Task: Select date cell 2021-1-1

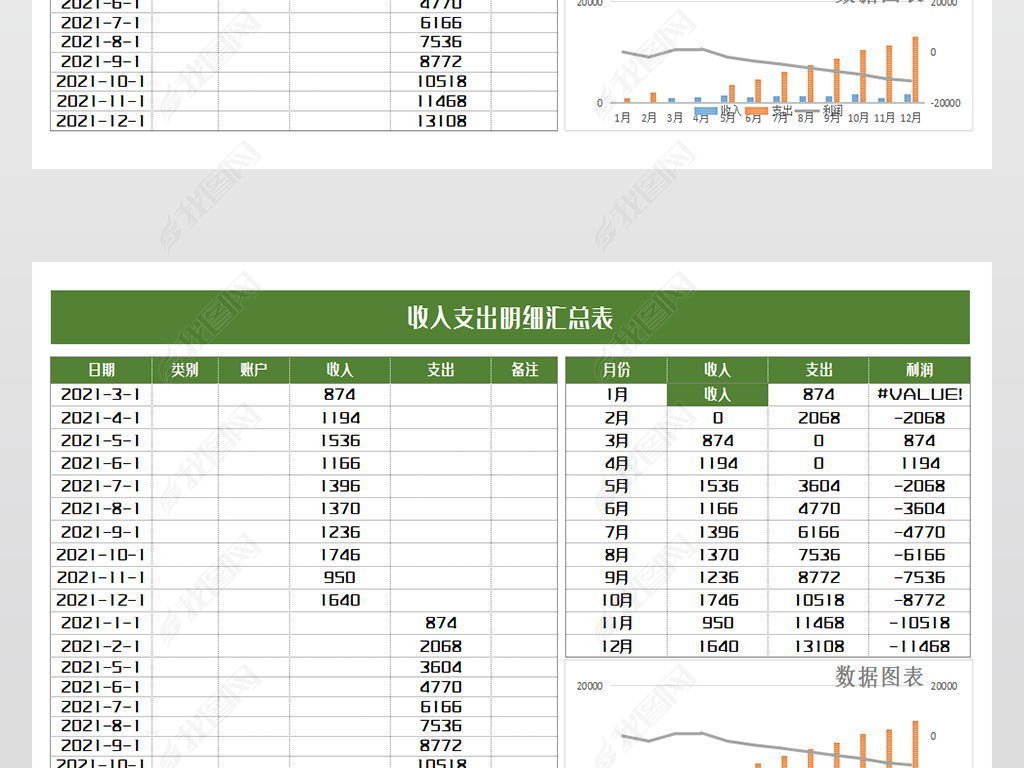Action: [101, 623]
